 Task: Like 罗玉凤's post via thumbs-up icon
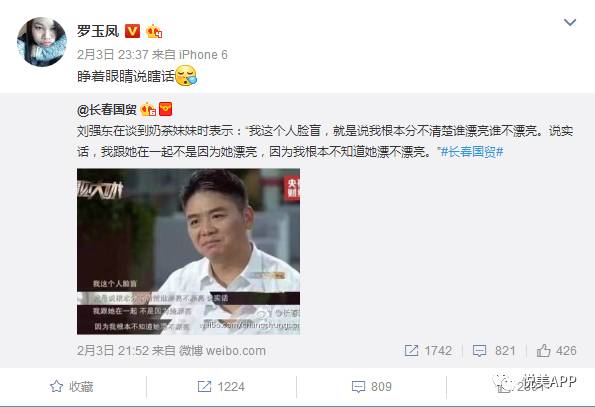[505, 387]
